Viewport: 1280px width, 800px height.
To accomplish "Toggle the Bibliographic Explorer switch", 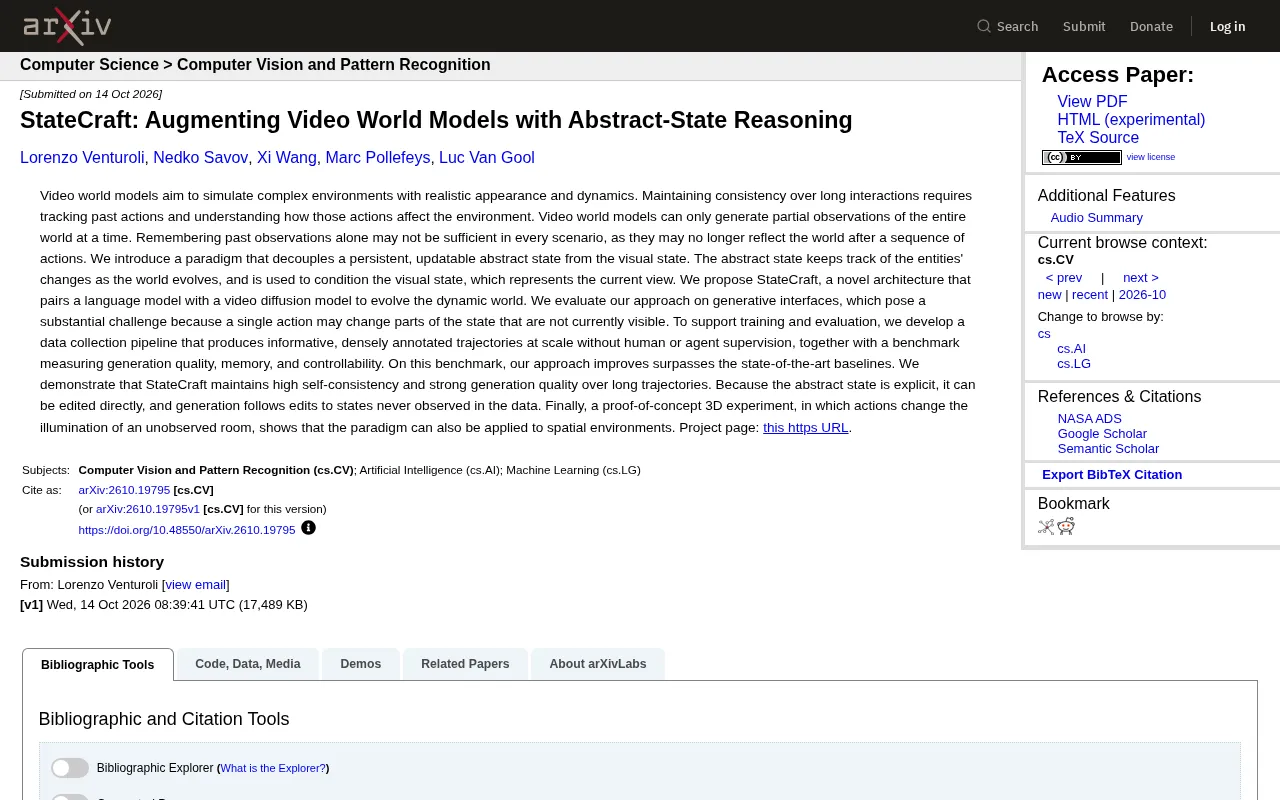I will pyautogui.click(x=70, y=768).
